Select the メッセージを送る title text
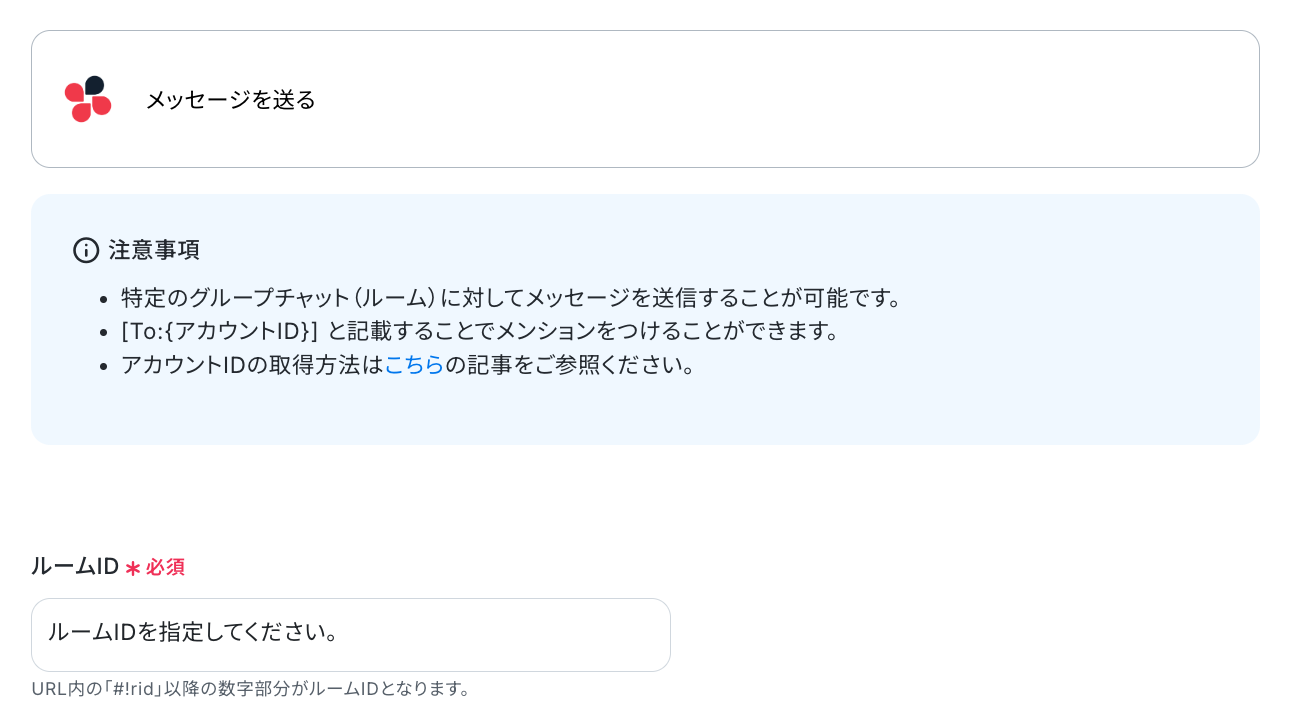The width and height of the screenshot is (1290, 720). click(x=231, y=99)
